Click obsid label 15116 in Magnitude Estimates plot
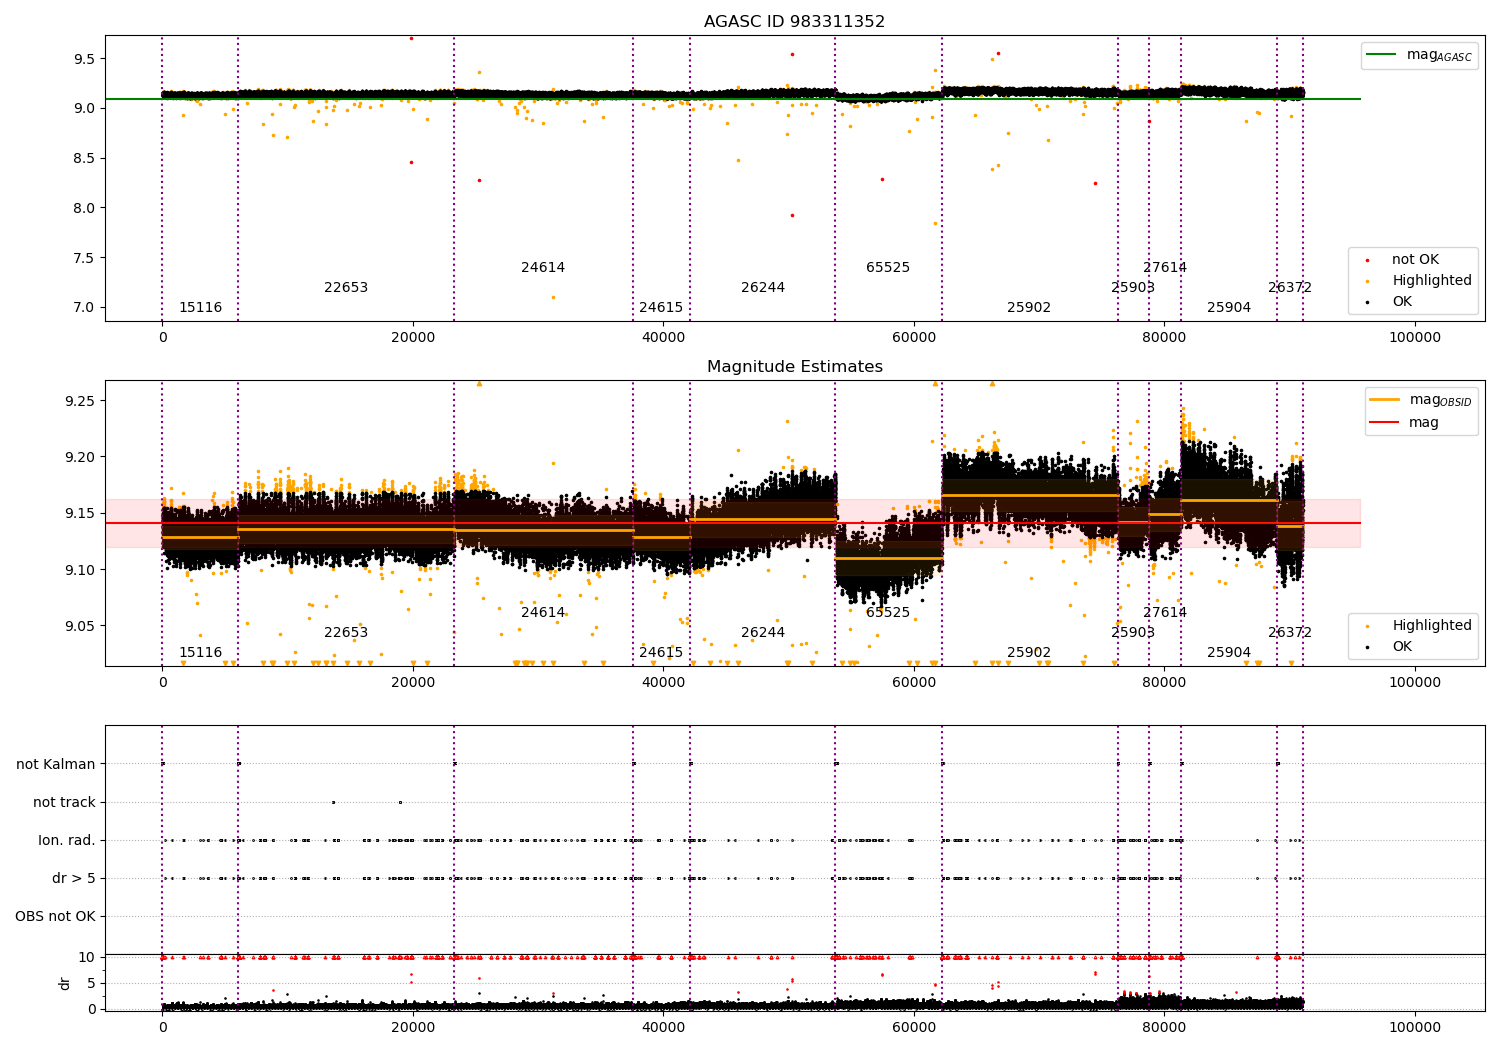This screenshot has width=1500, height=1050. tap(201, 653)
